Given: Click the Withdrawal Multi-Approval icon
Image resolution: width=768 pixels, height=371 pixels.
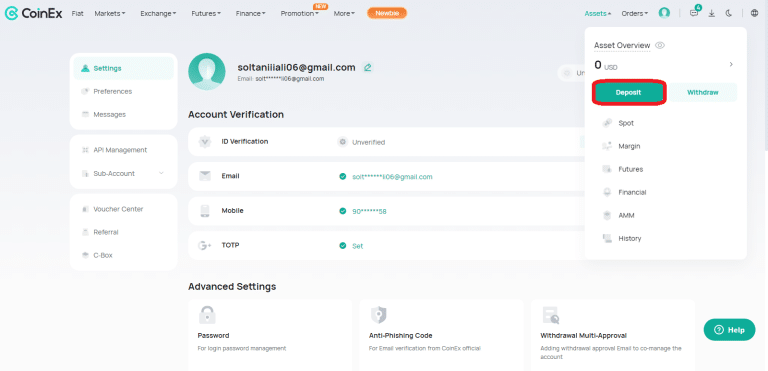Looking at the screenshot, I should (x=550, y=315).
